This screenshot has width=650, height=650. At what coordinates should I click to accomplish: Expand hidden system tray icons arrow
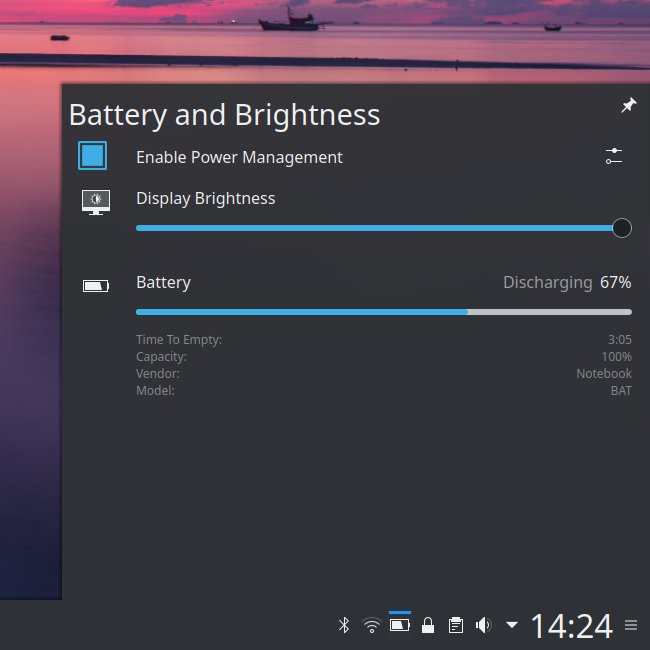tap(512, 625)
